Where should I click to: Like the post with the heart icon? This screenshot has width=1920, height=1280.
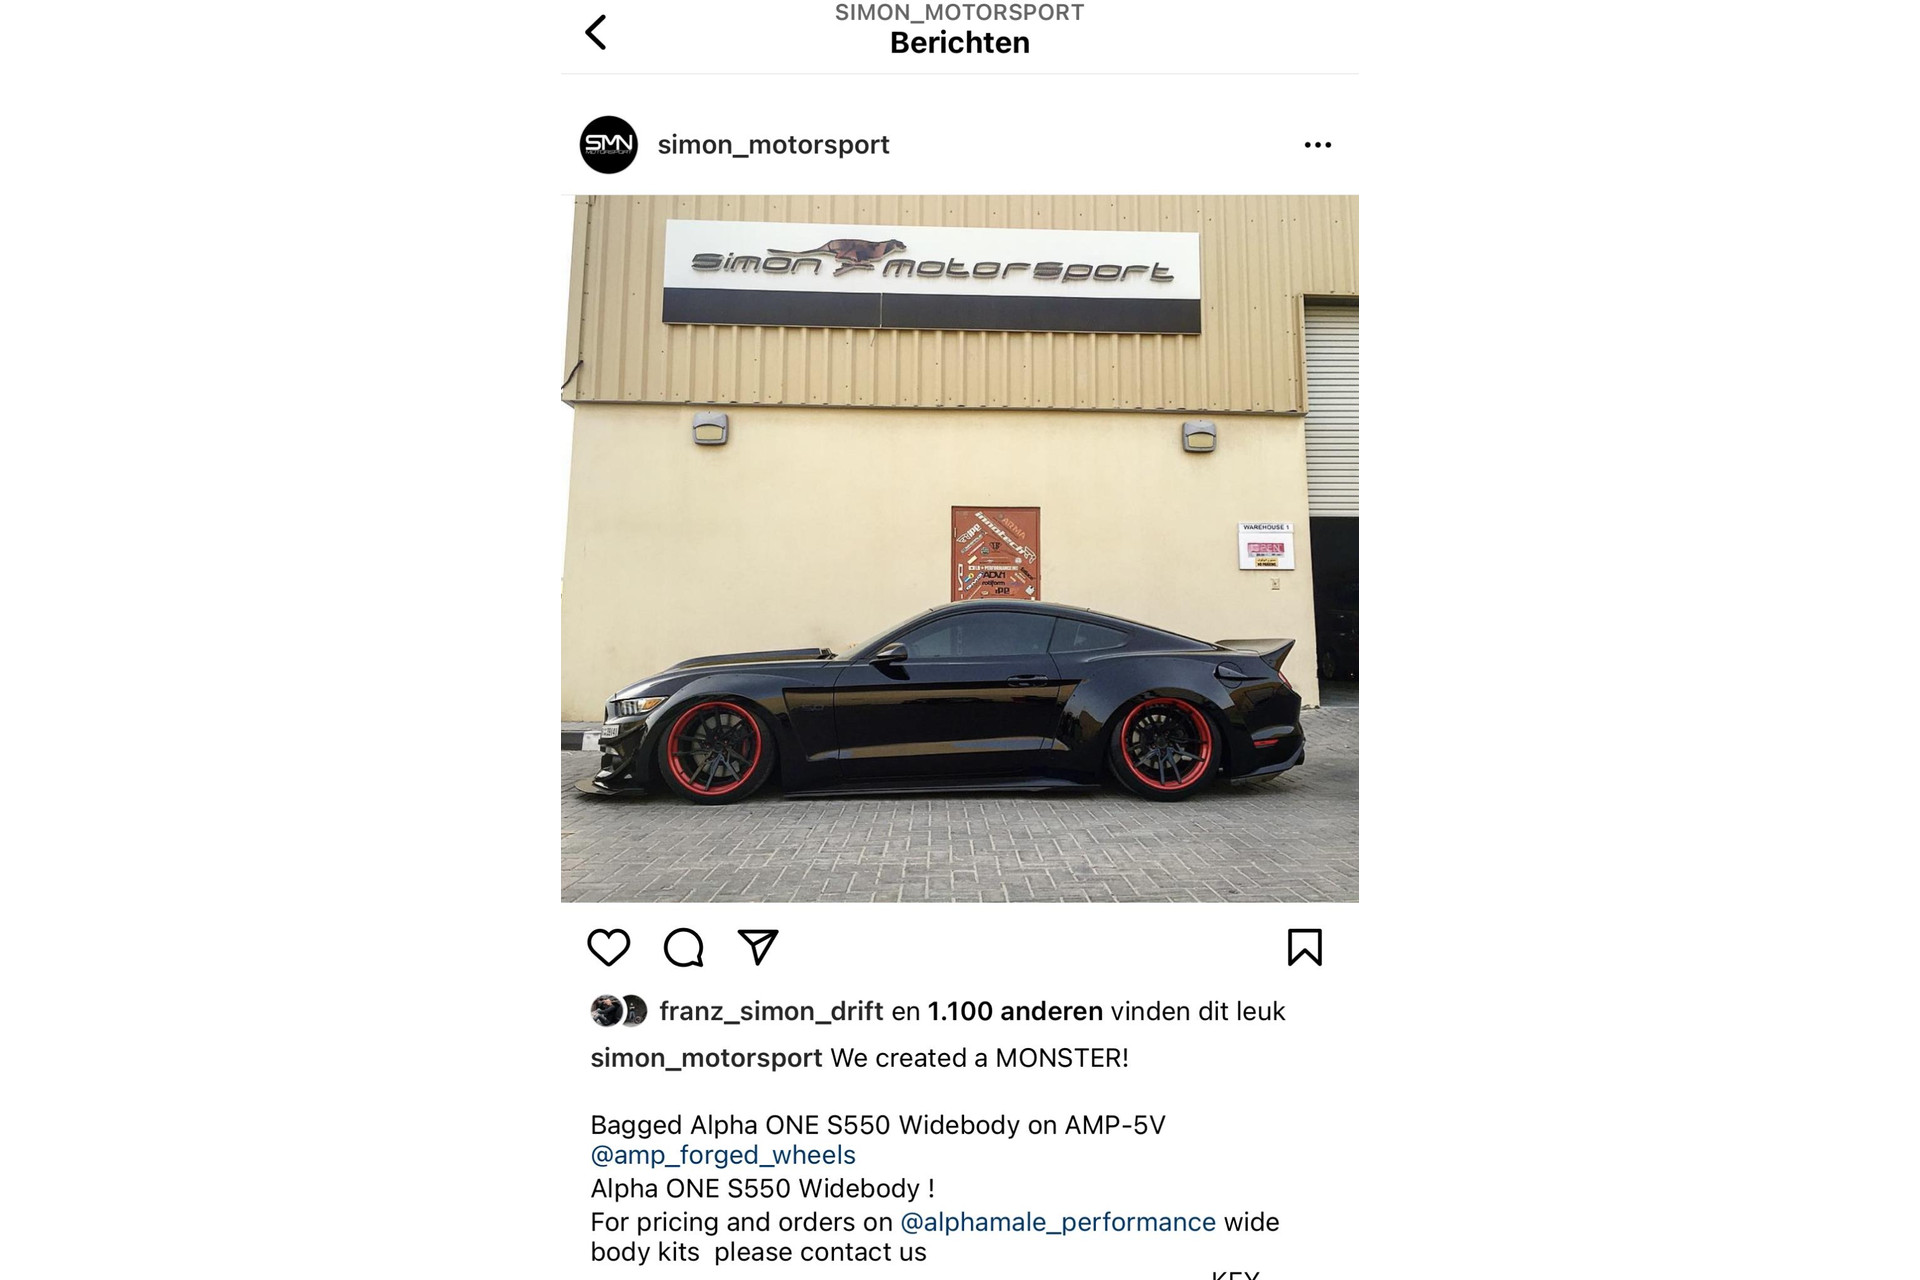[608, 947]
